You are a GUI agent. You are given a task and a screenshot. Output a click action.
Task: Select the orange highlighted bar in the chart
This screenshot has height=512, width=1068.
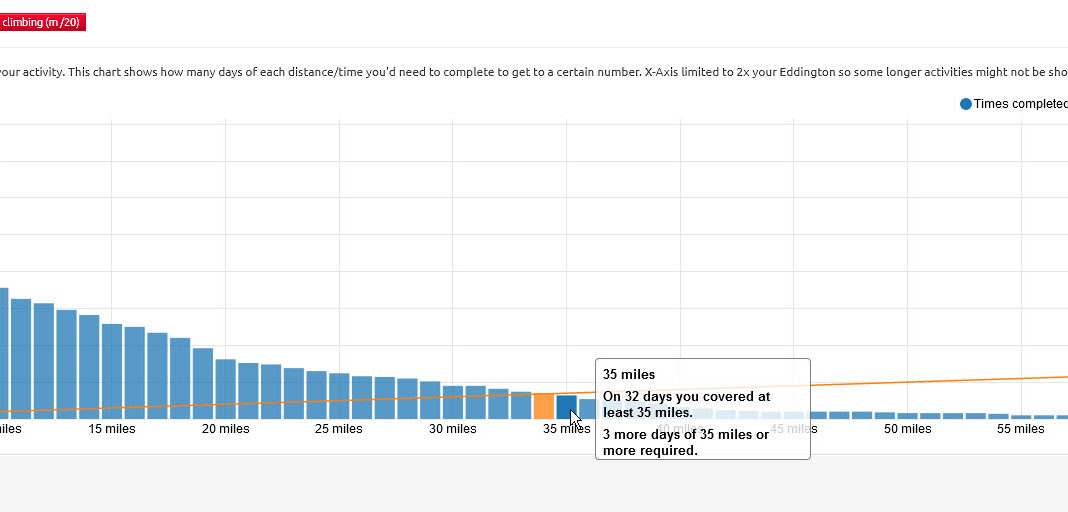[x=544, y=406]
